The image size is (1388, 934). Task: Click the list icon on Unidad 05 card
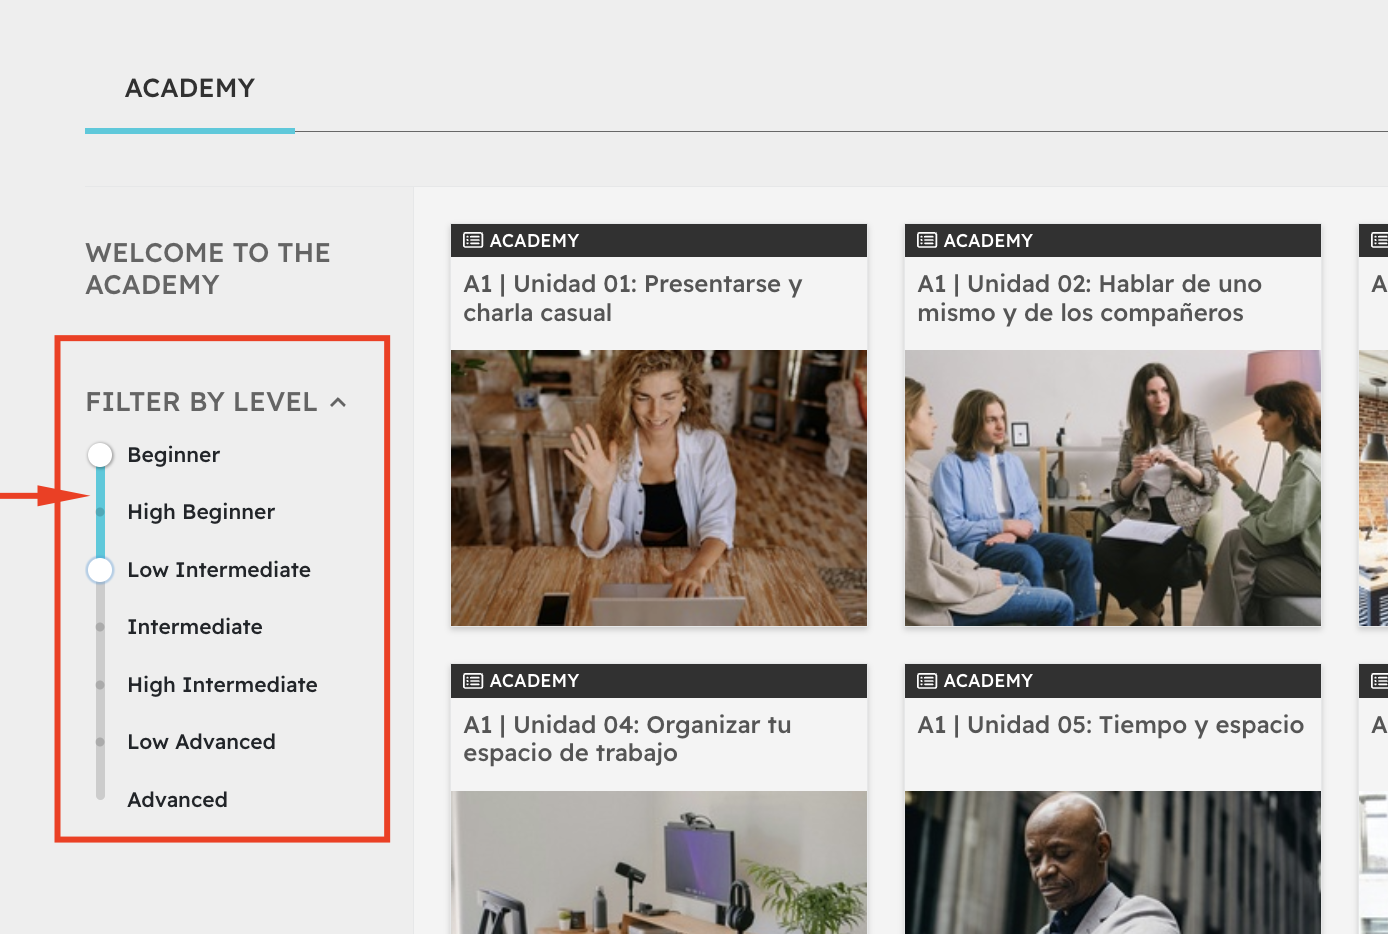coord(927,681)
